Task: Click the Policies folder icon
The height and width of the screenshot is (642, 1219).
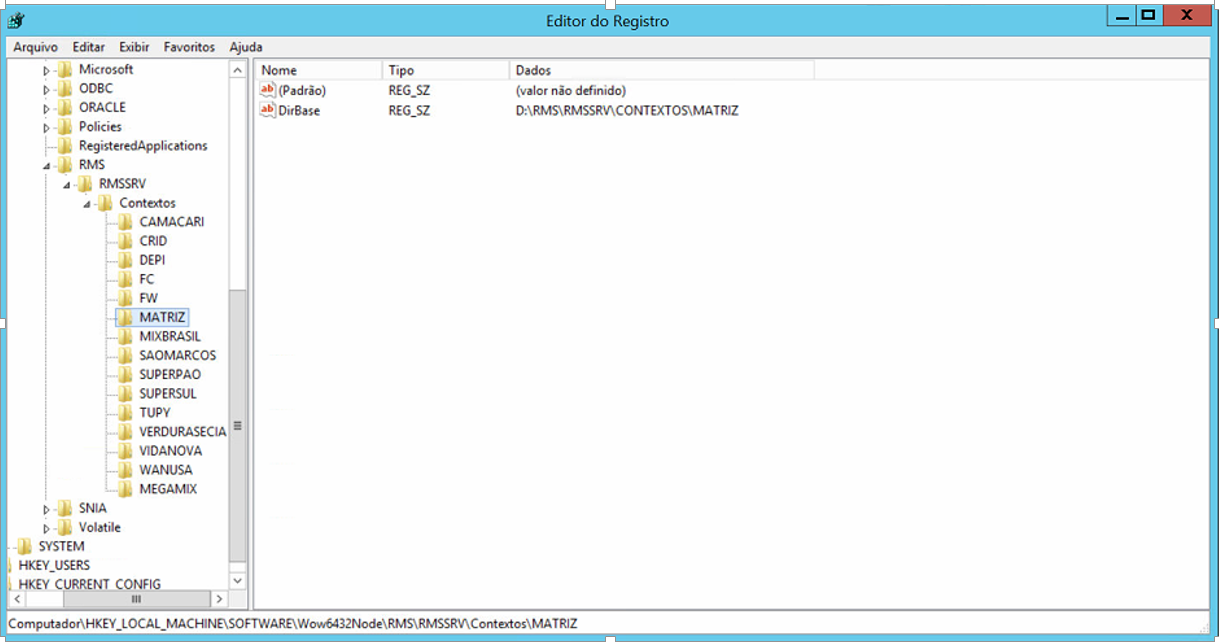Action: point(64,126)
